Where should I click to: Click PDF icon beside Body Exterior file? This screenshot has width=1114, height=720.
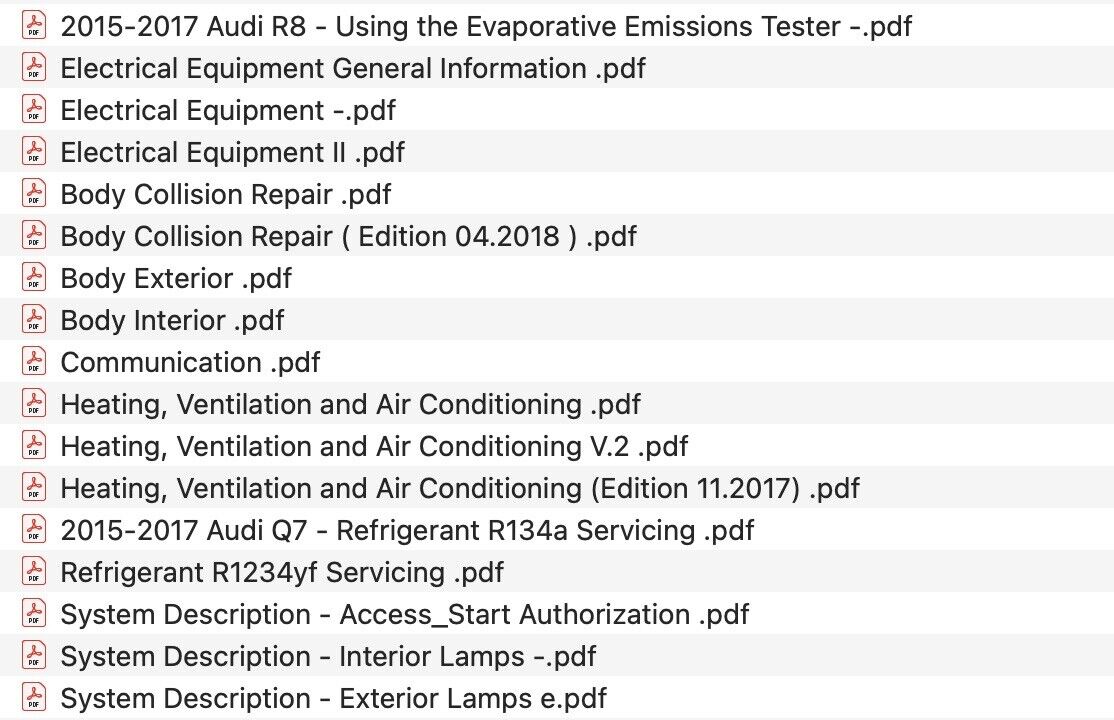click(x=34, y=277)
